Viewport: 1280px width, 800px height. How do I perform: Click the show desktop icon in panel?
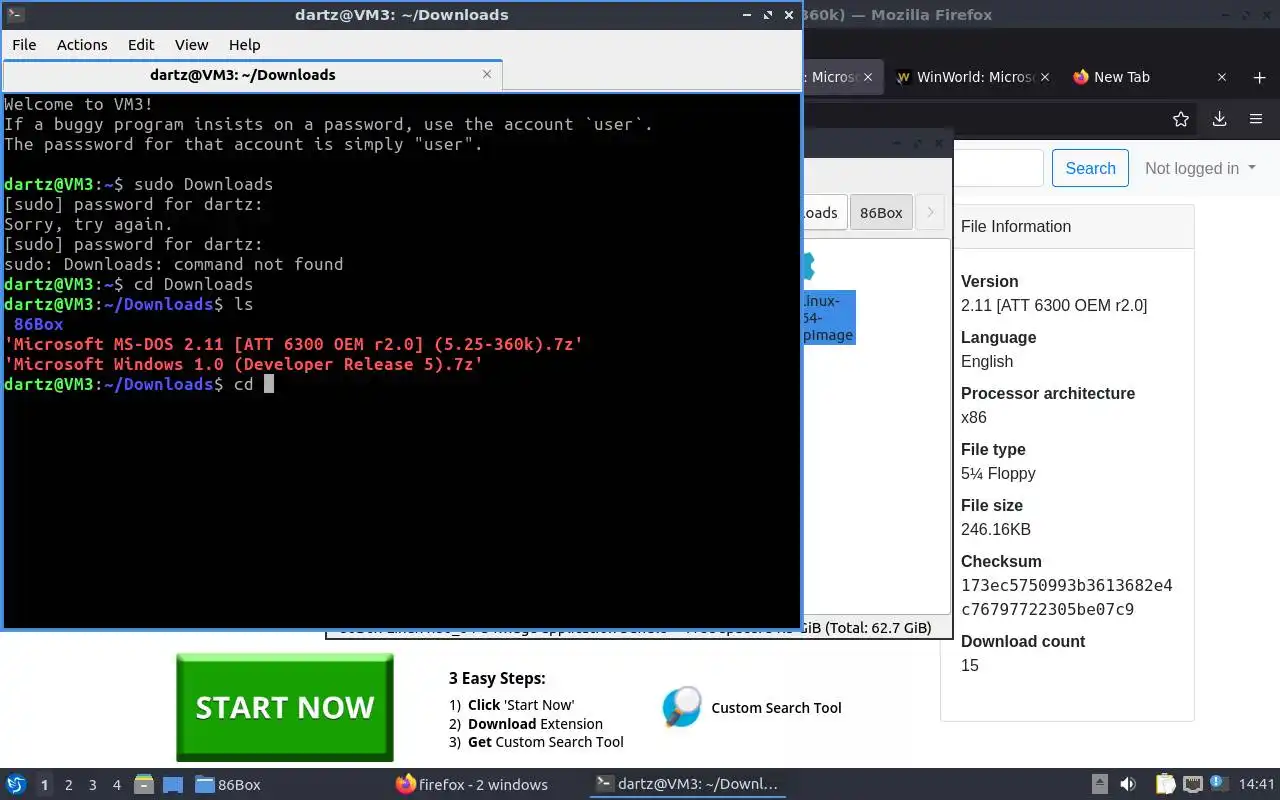(172, 785)
